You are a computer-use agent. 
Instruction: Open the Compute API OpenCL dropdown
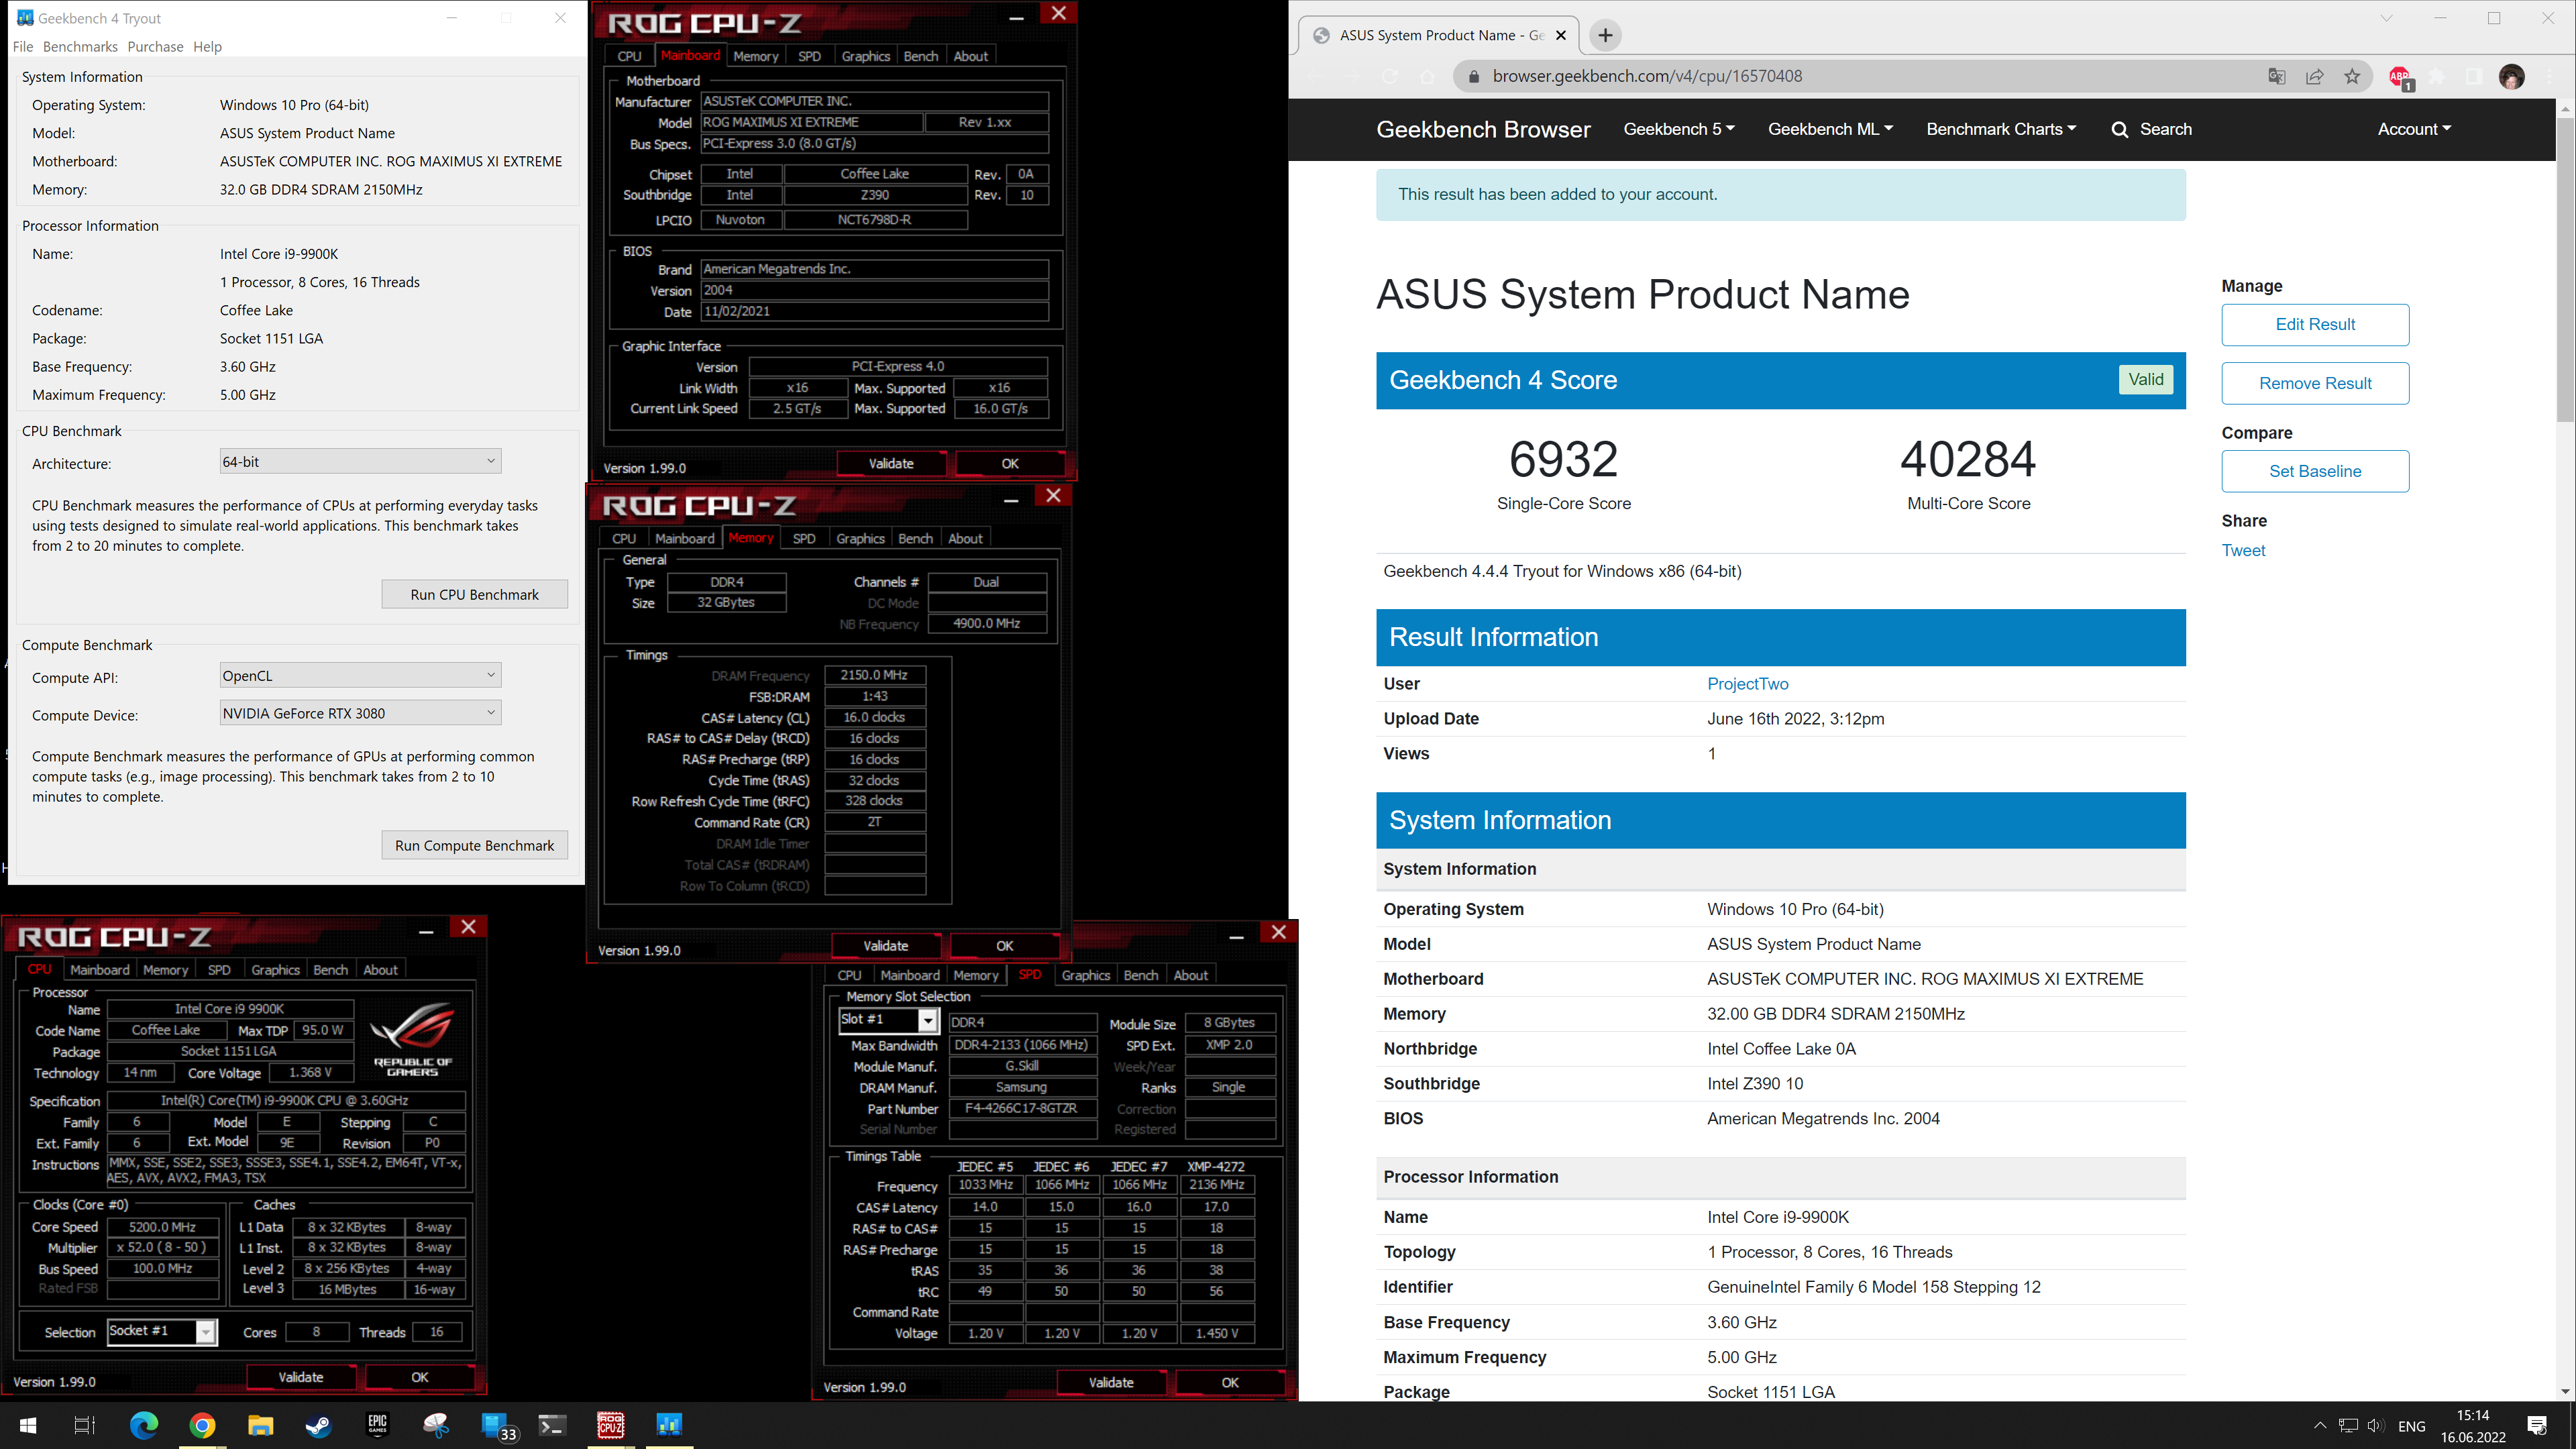click(360, 675)
